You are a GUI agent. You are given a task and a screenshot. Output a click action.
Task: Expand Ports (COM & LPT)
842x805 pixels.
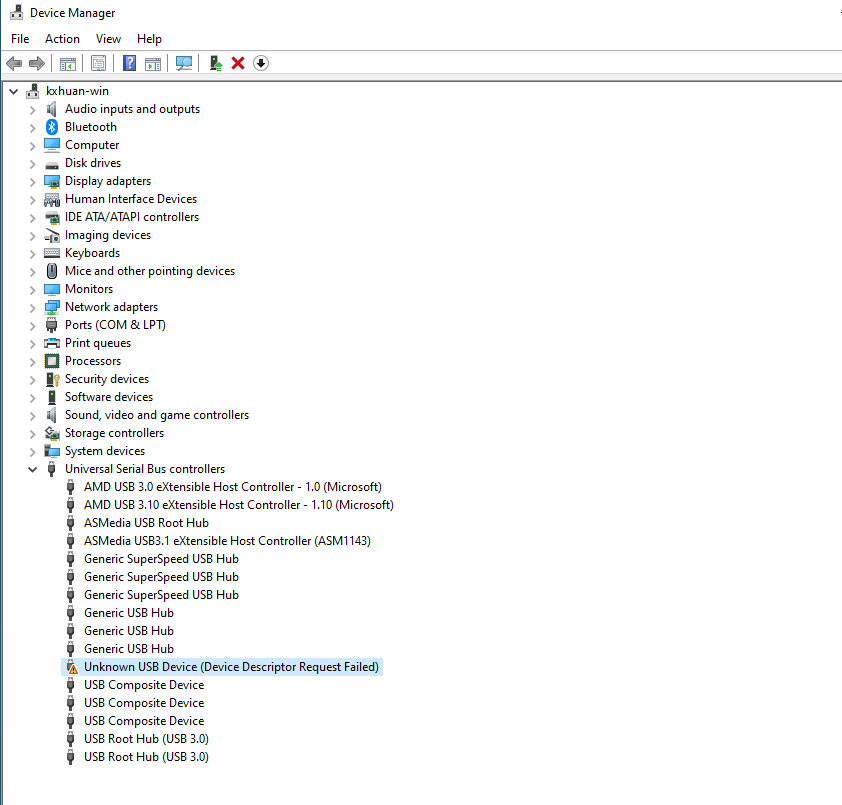tap(32, 325)
